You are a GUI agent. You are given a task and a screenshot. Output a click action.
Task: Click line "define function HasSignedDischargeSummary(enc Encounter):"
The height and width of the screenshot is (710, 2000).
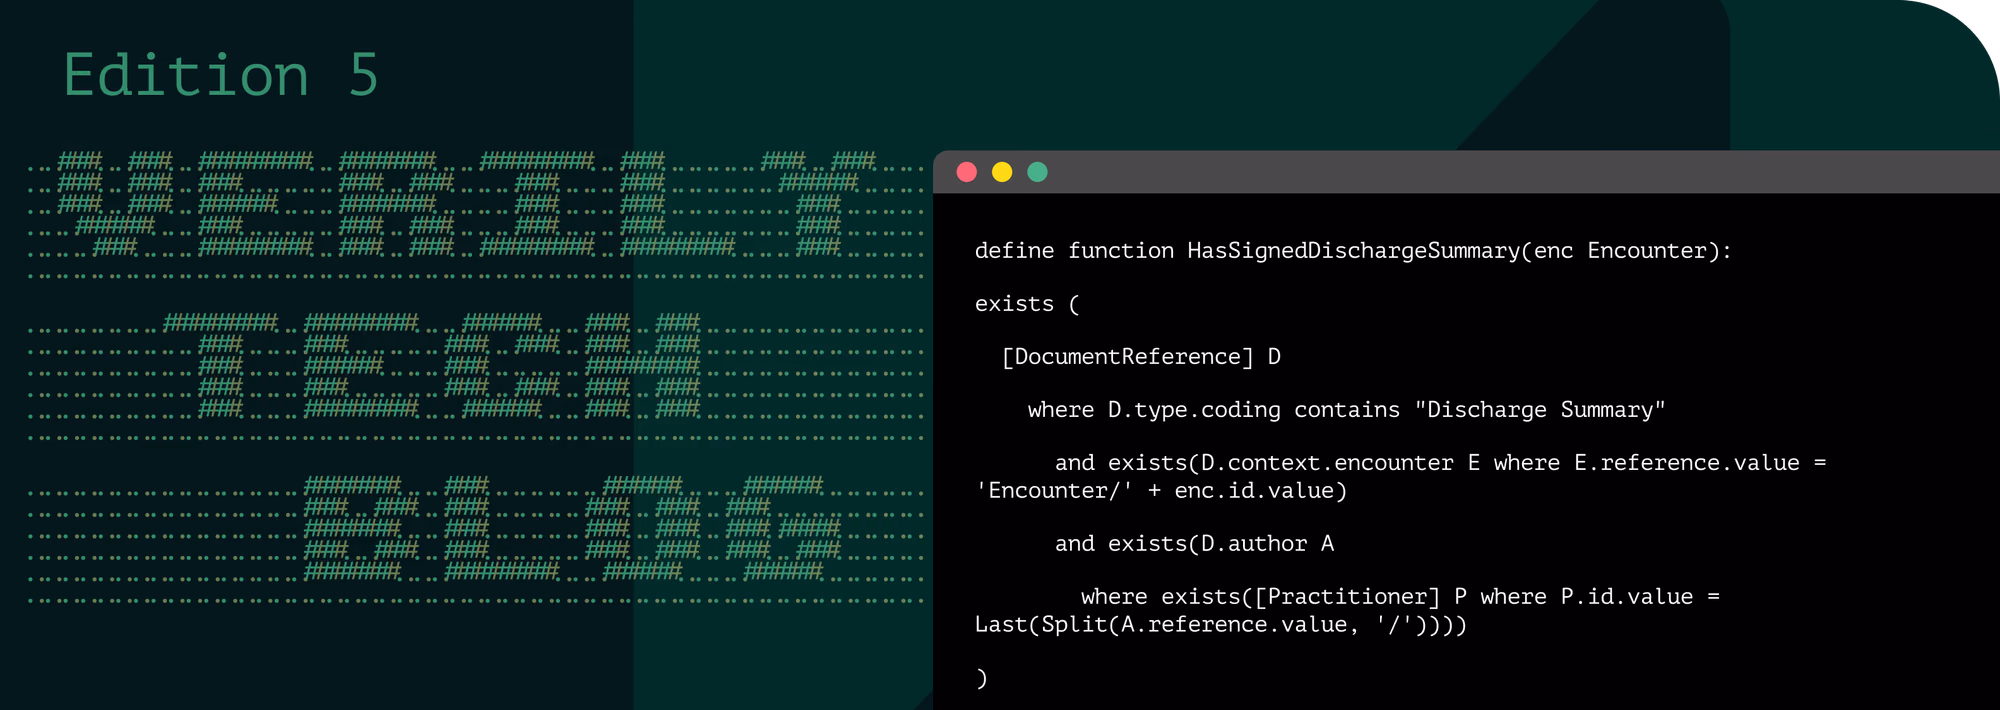(x=1353, y=251)
